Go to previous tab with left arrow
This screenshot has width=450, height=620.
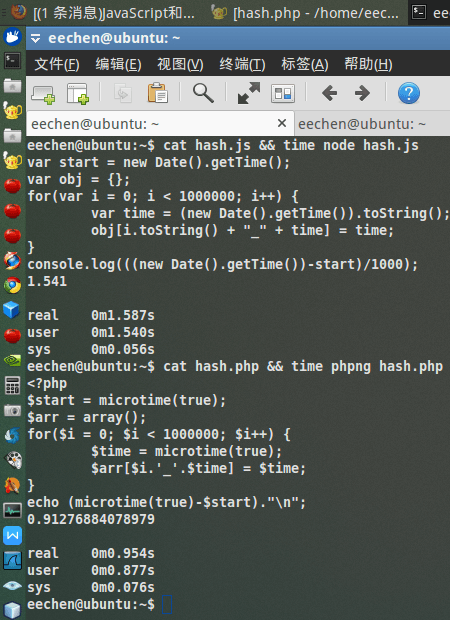coord(329,93)
